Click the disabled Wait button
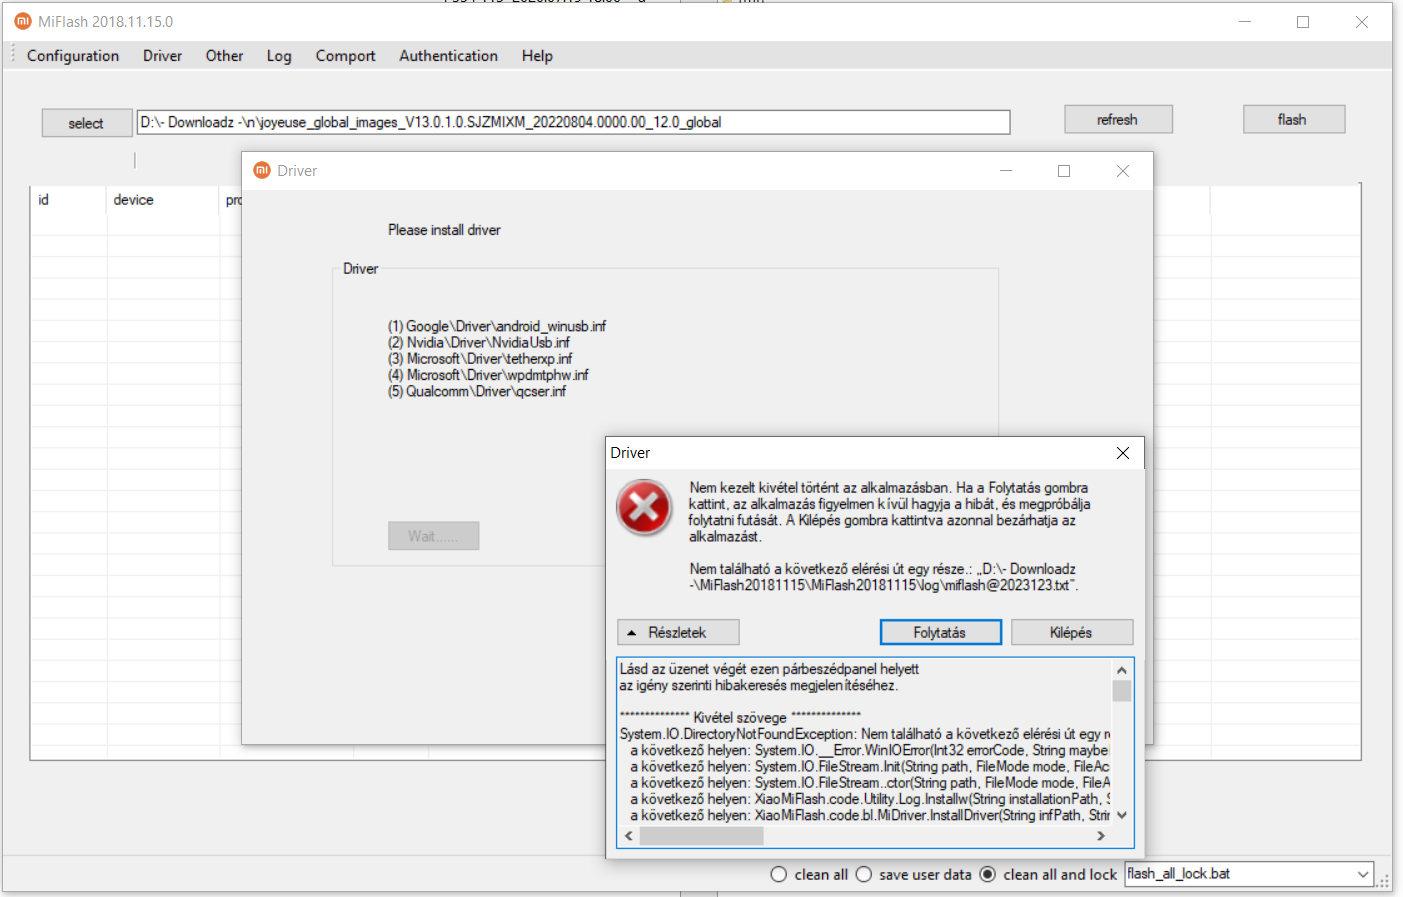1403x897 pixels. [x=433, y=536]
